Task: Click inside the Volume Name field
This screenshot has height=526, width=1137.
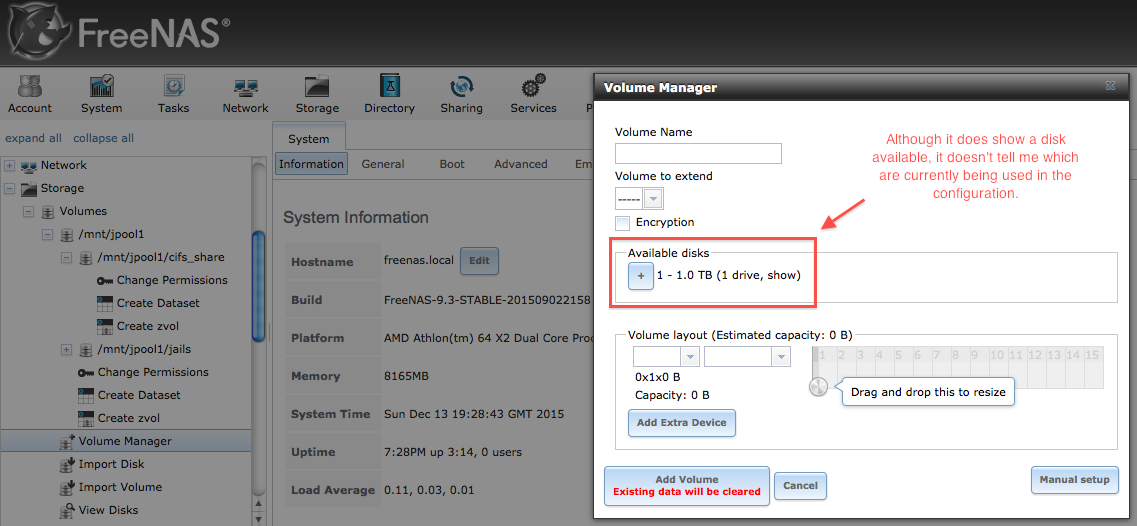Action: (x=698, y=153)
